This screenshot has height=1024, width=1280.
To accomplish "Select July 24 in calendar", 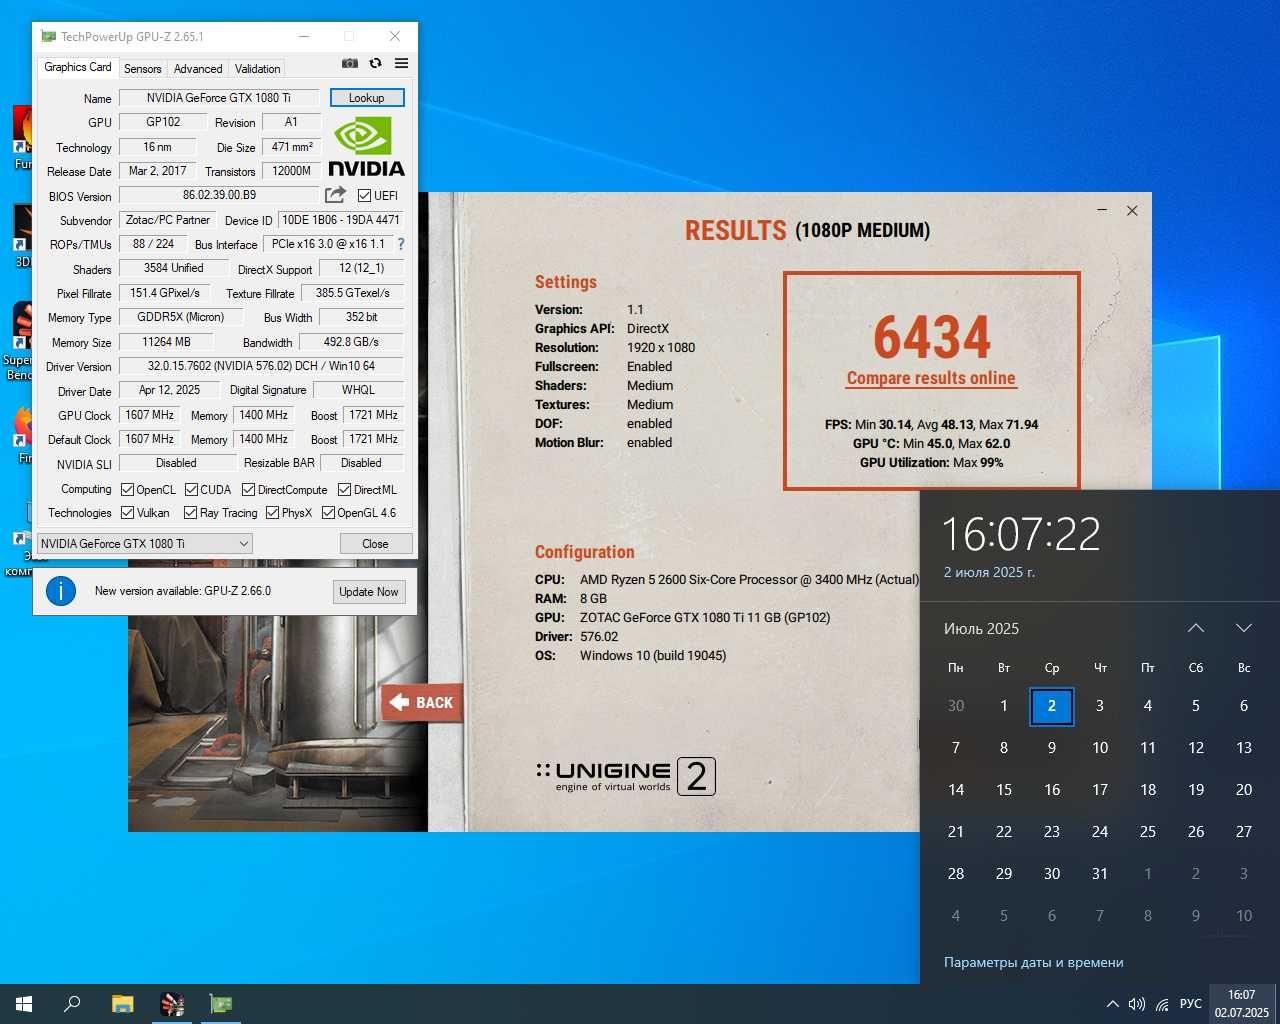I will (x=1100, y=832).
